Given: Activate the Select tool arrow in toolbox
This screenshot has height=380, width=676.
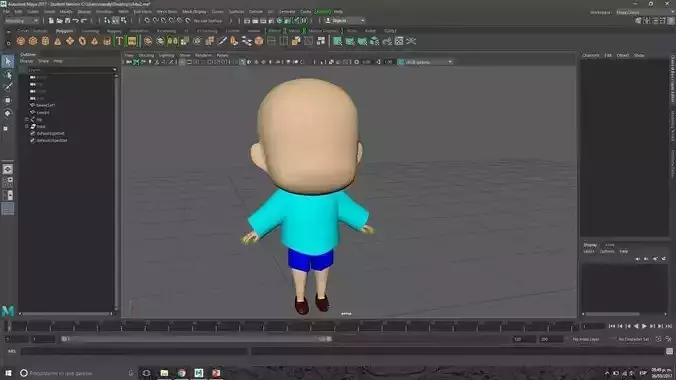Looking at the screenshot, I should pos(8,61).
